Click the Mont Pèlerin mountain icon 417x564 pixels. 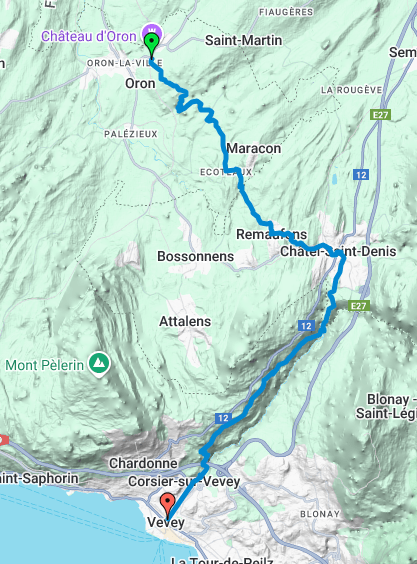[x=100, y=364]
